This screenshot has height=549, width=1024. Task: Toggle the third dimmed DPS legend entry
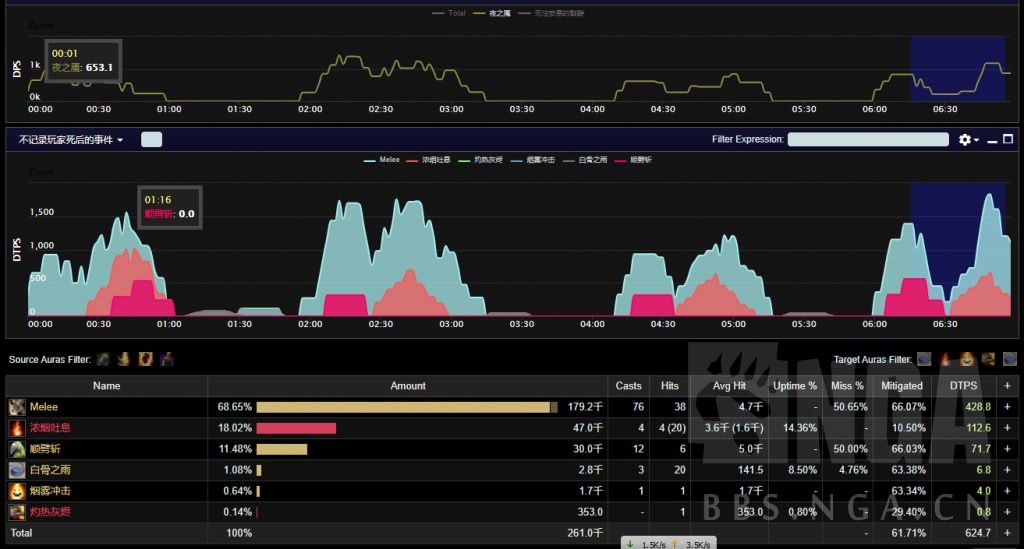click(551, 13)
